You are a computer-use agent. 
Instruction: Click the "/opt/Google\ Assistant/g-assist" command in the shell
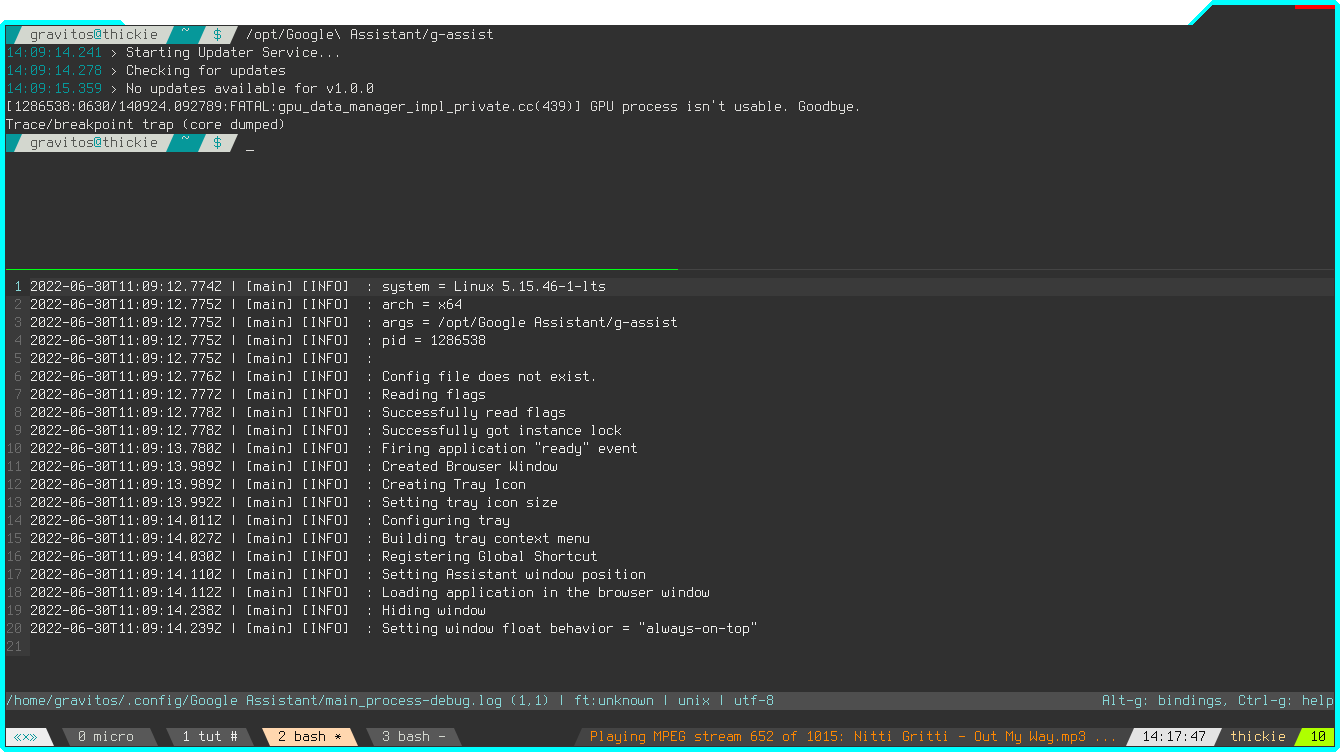[x=370, y=35]
